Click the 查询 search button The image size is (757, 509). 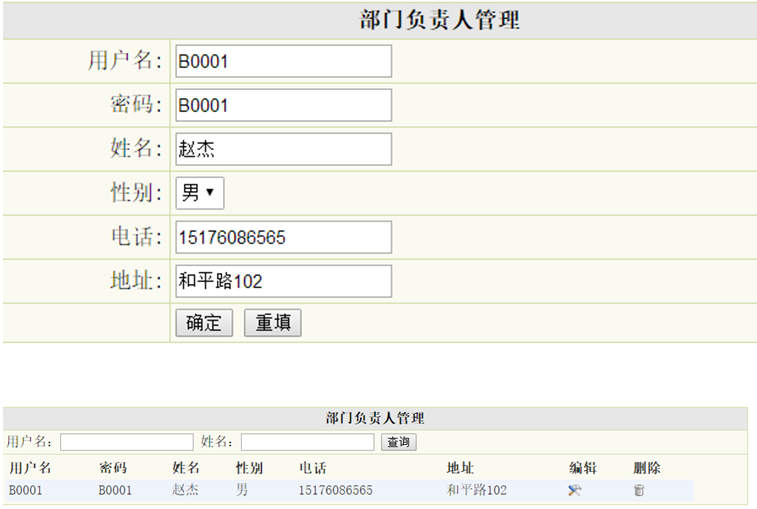point(398,442)
